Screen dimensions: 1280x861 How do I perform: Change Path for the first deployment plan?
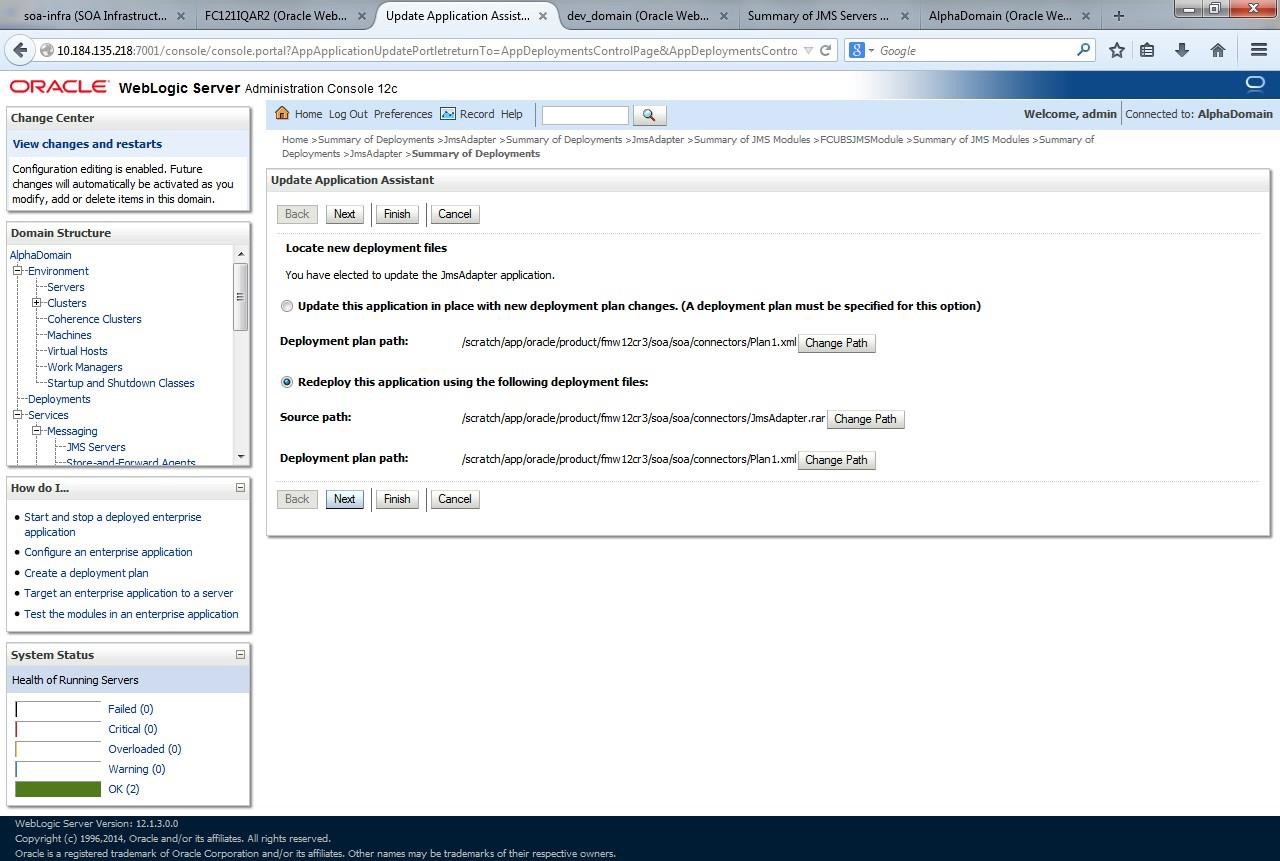click(836, 343)
